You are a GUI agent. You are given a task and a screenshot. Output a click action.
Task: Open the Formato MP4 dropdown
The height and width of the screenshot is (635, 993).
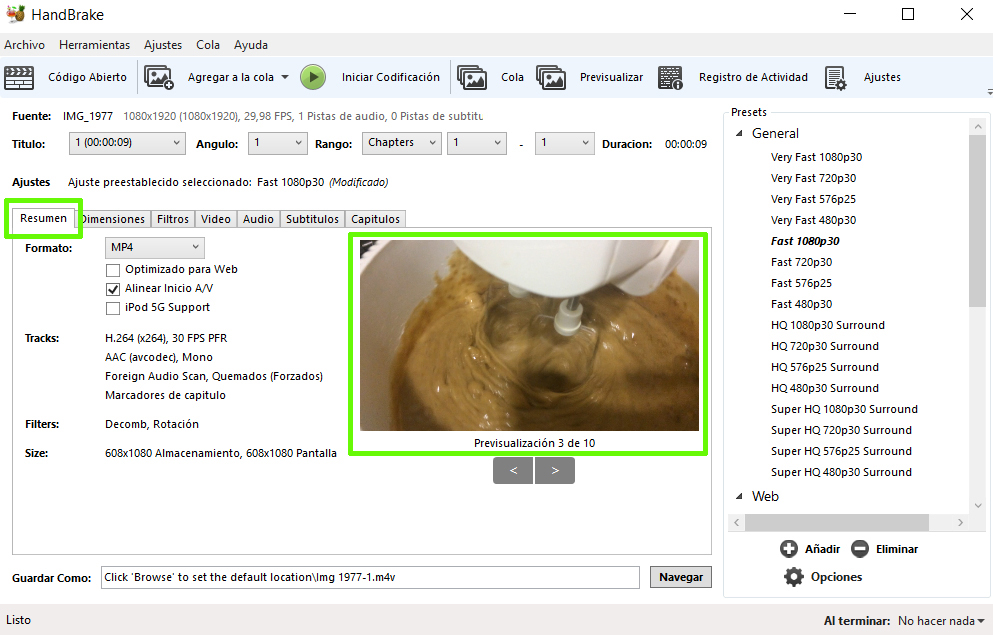click(x=155, y=247)
